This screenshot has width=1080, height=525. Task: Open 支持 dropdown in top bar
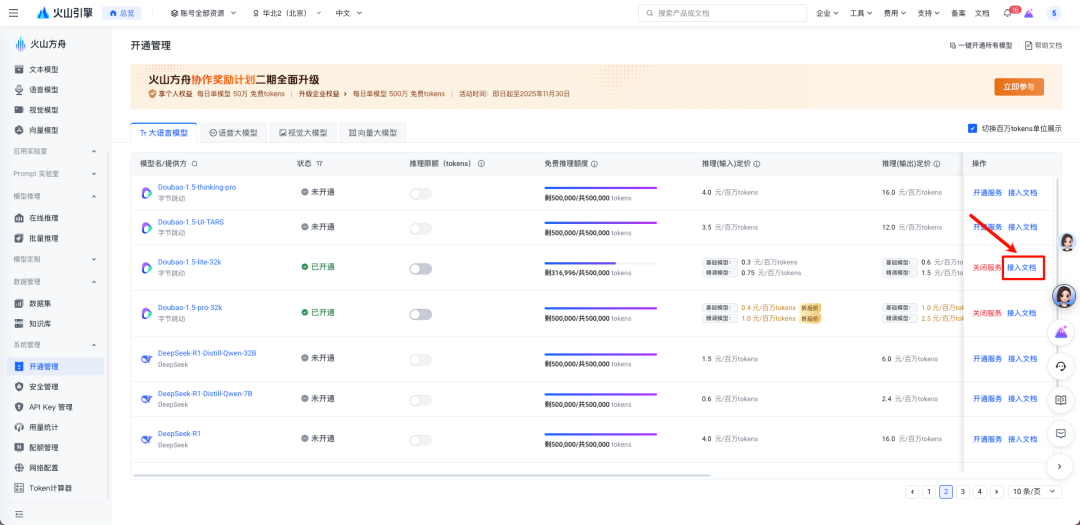point(928,13)
